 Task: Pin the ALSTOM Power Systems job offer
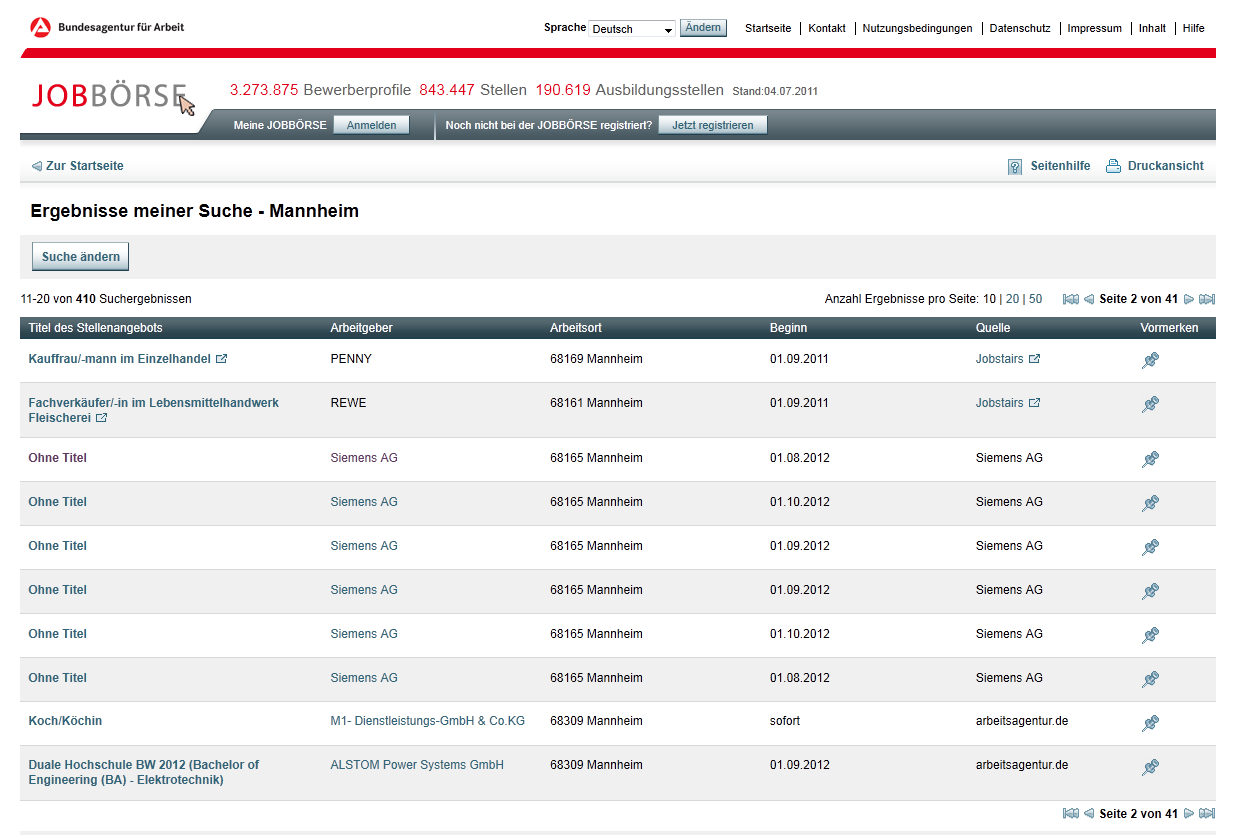[x=1150, y=768]
